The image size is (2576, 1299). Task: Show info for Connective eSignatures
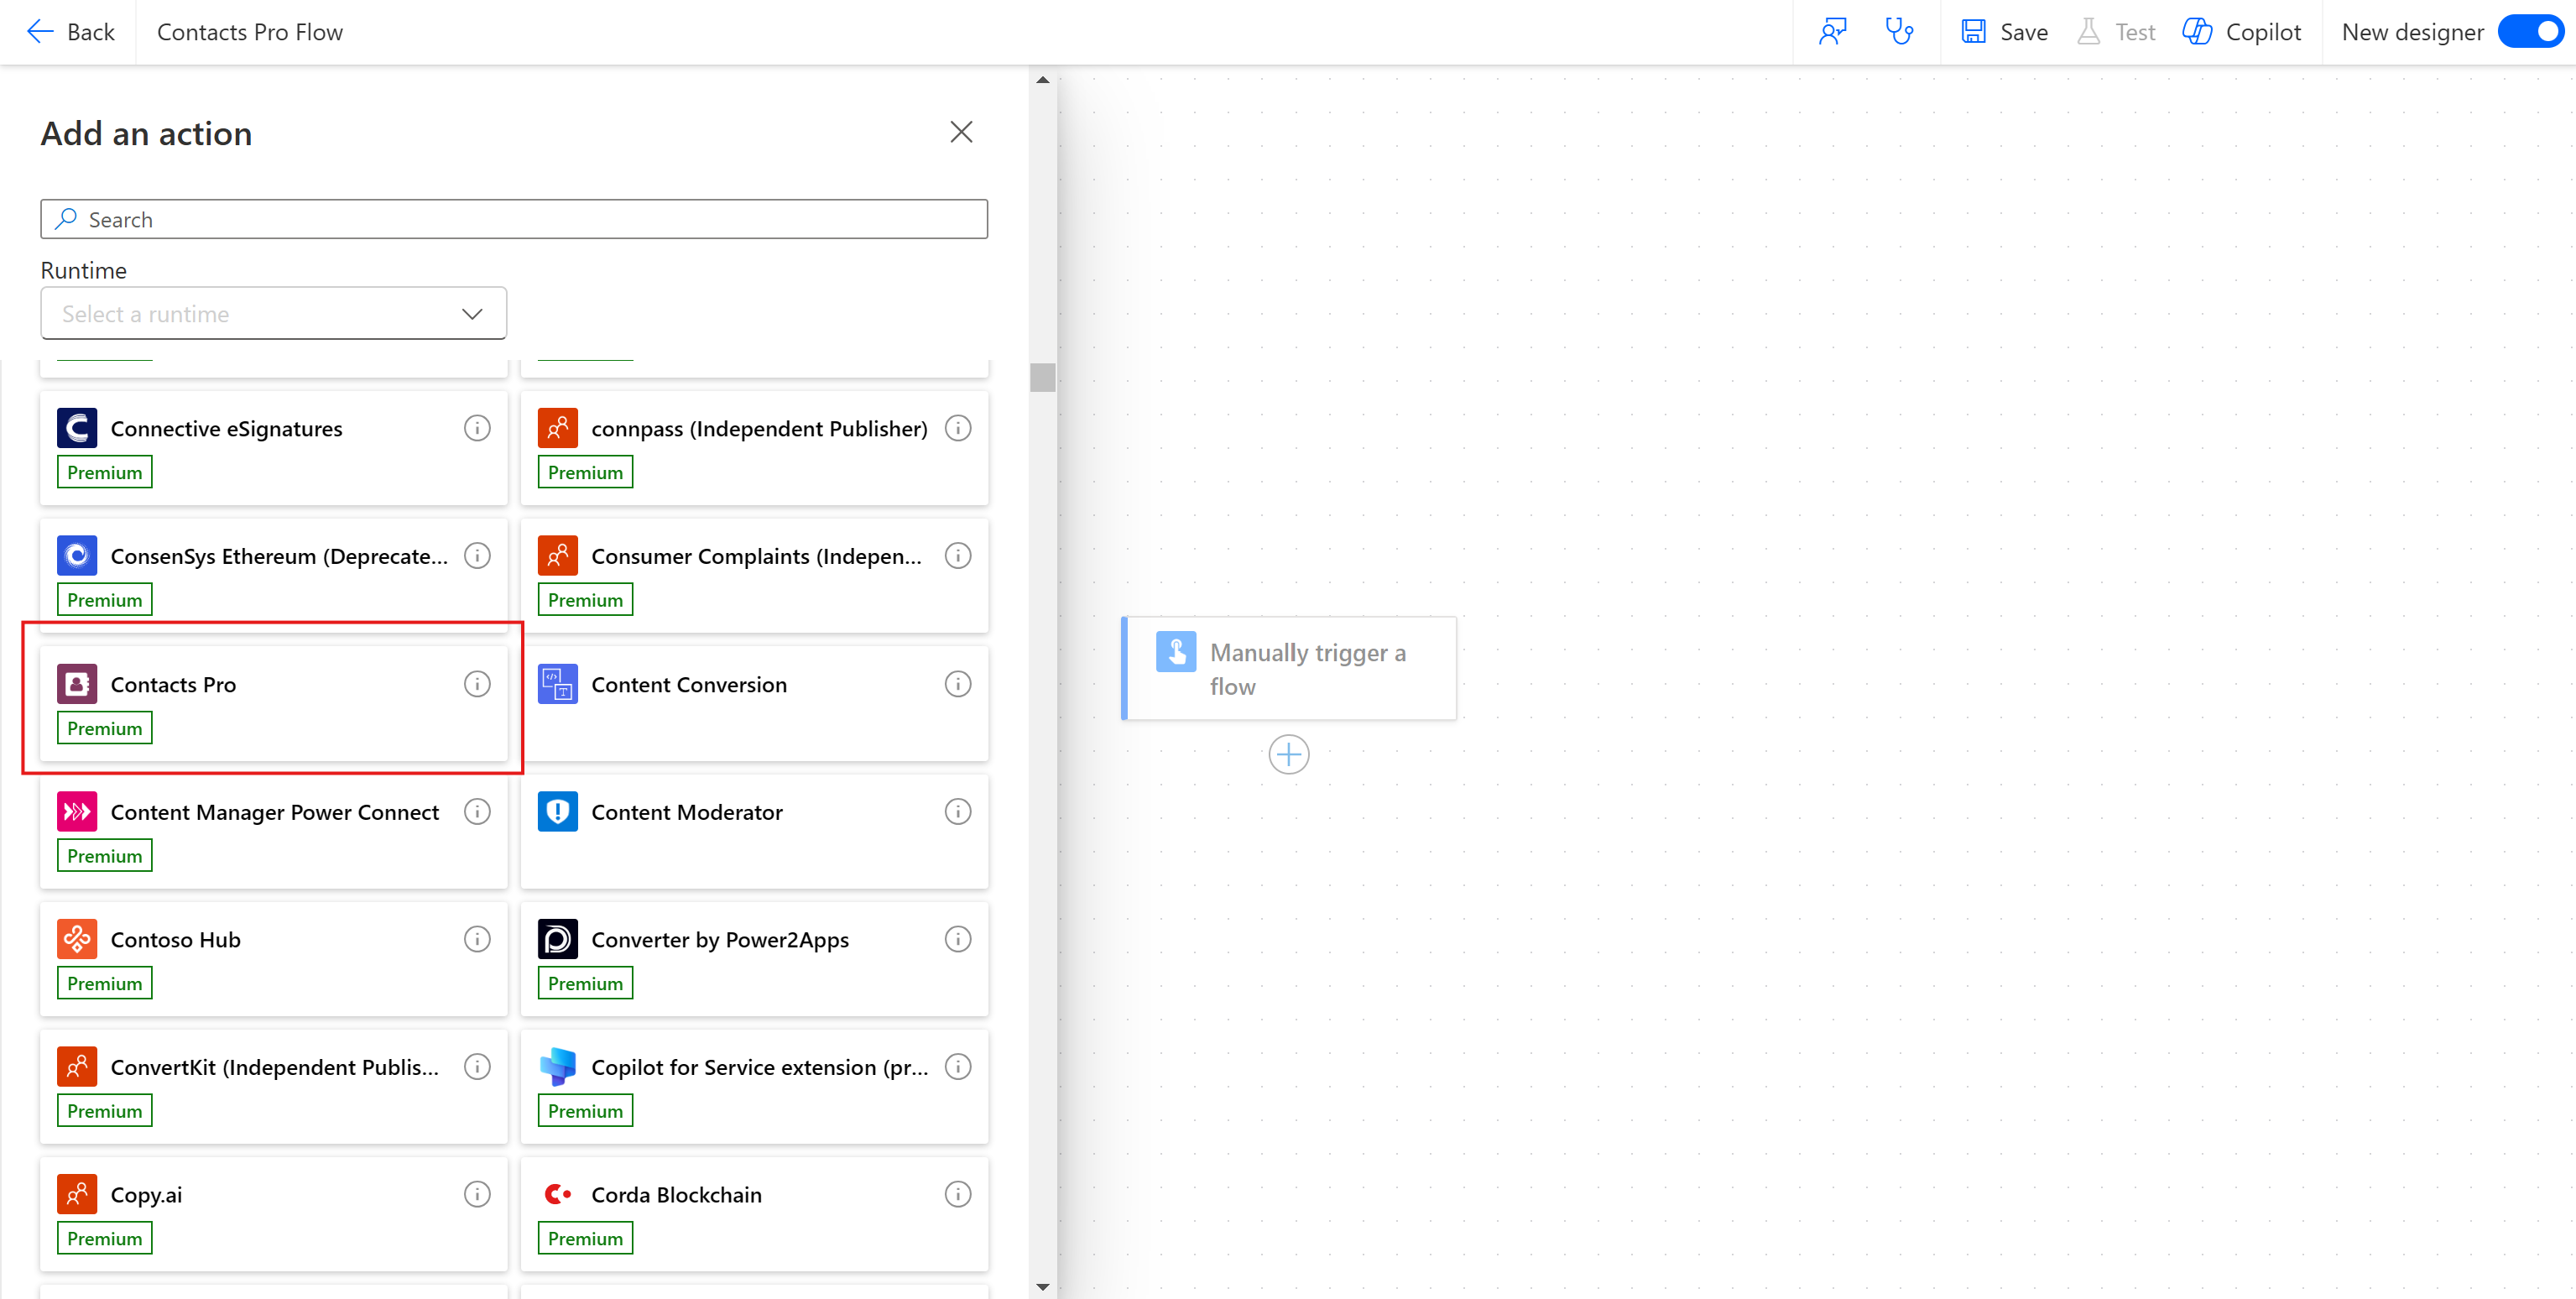[477, 428]
